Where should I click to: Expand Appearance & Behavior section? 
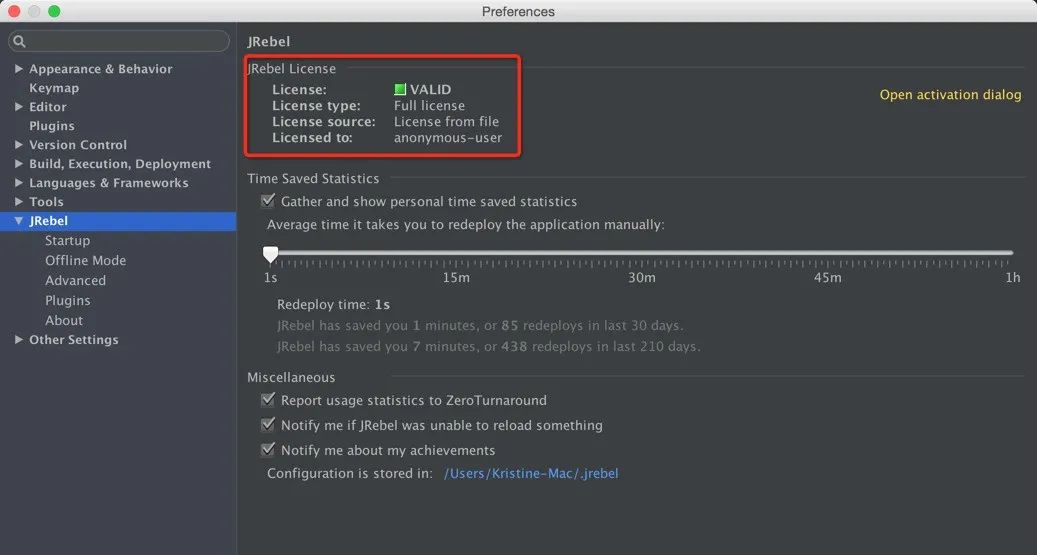(x=19, y=69)
